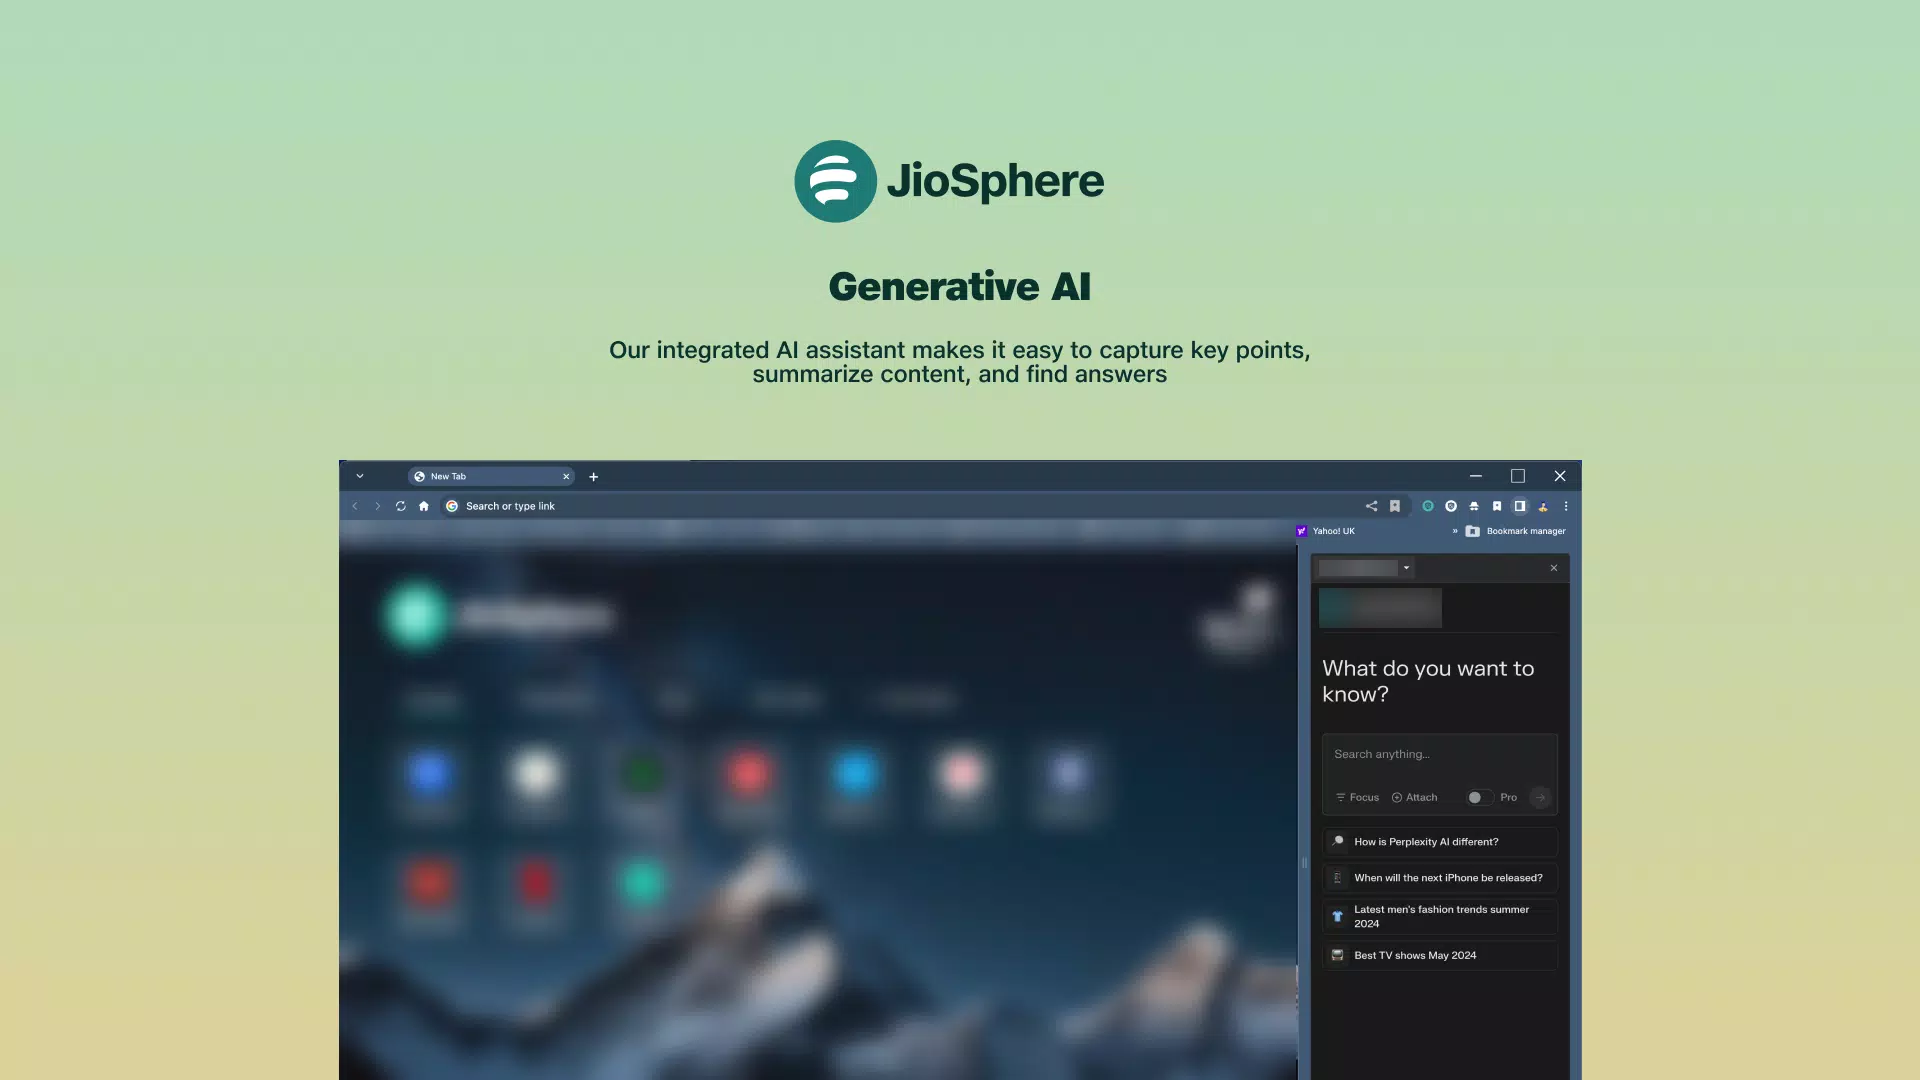The width and height of the screenshot is (1920, 1080).
Task: Click the 'What do you want to know?' heading
Action: coord(1428,681)
